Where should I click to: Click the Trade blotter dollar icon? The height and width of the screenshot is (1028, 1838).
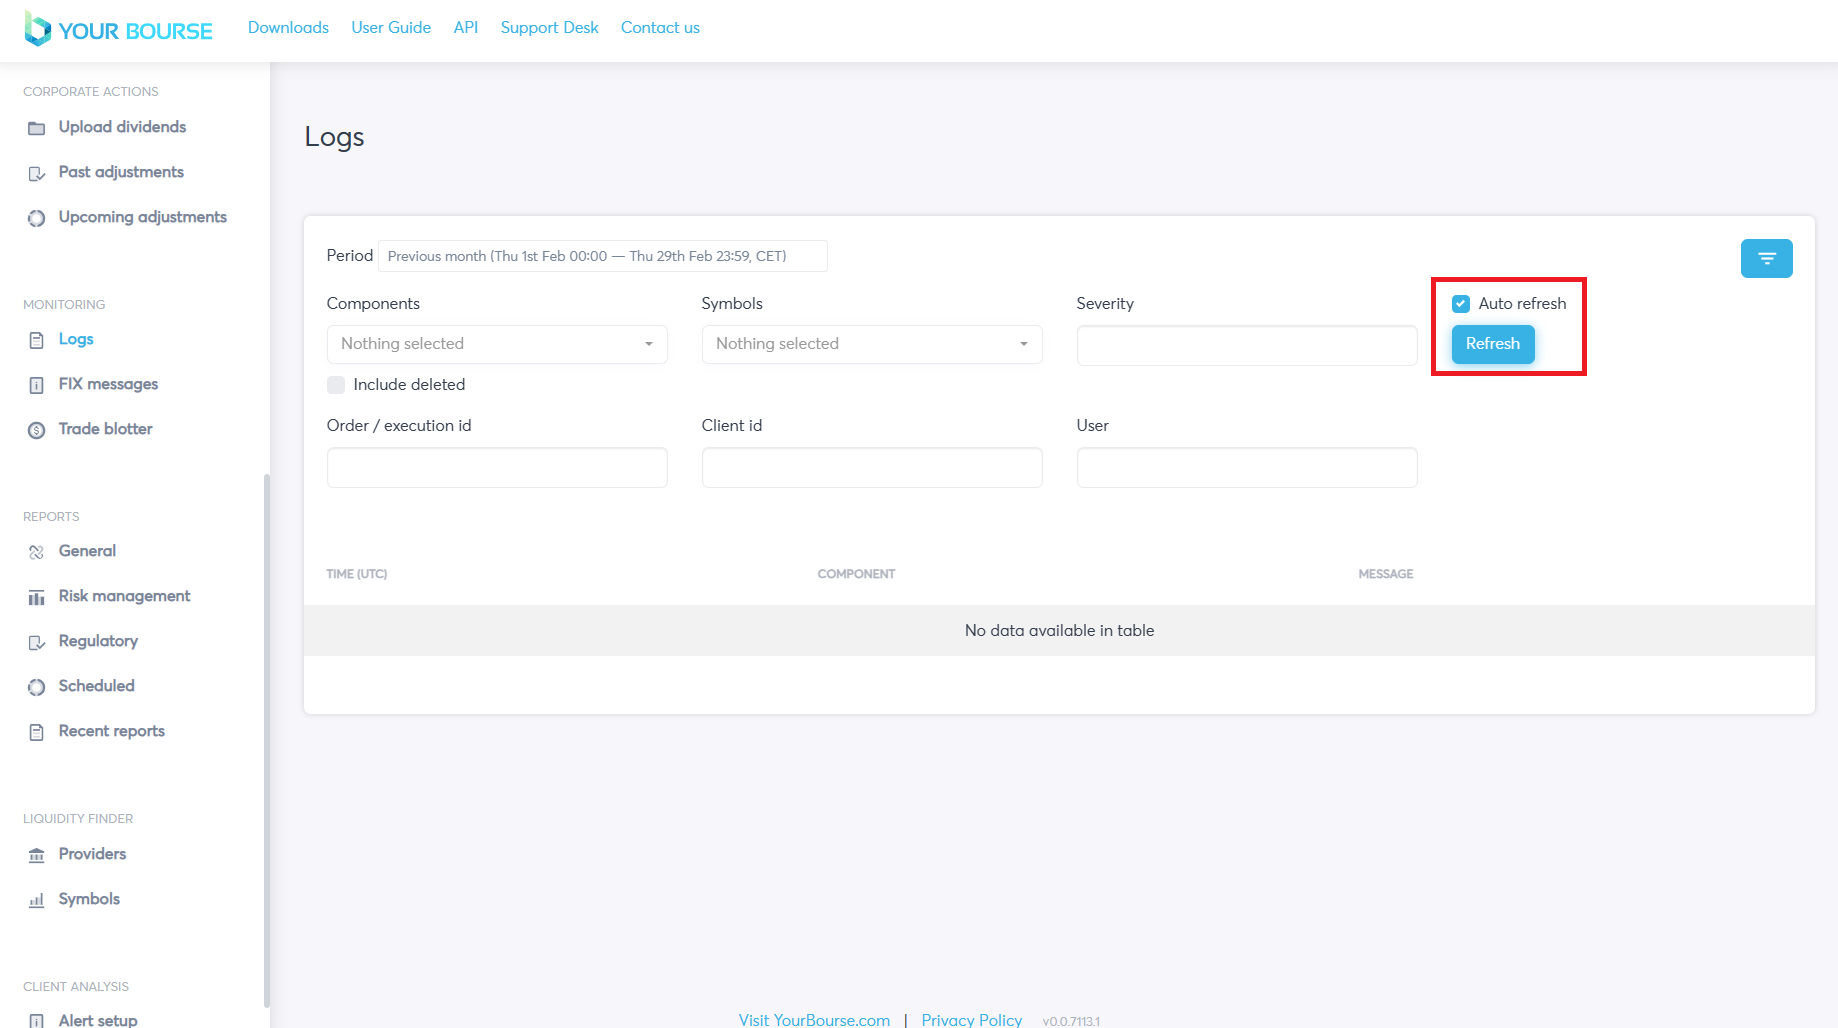(37, 430)
